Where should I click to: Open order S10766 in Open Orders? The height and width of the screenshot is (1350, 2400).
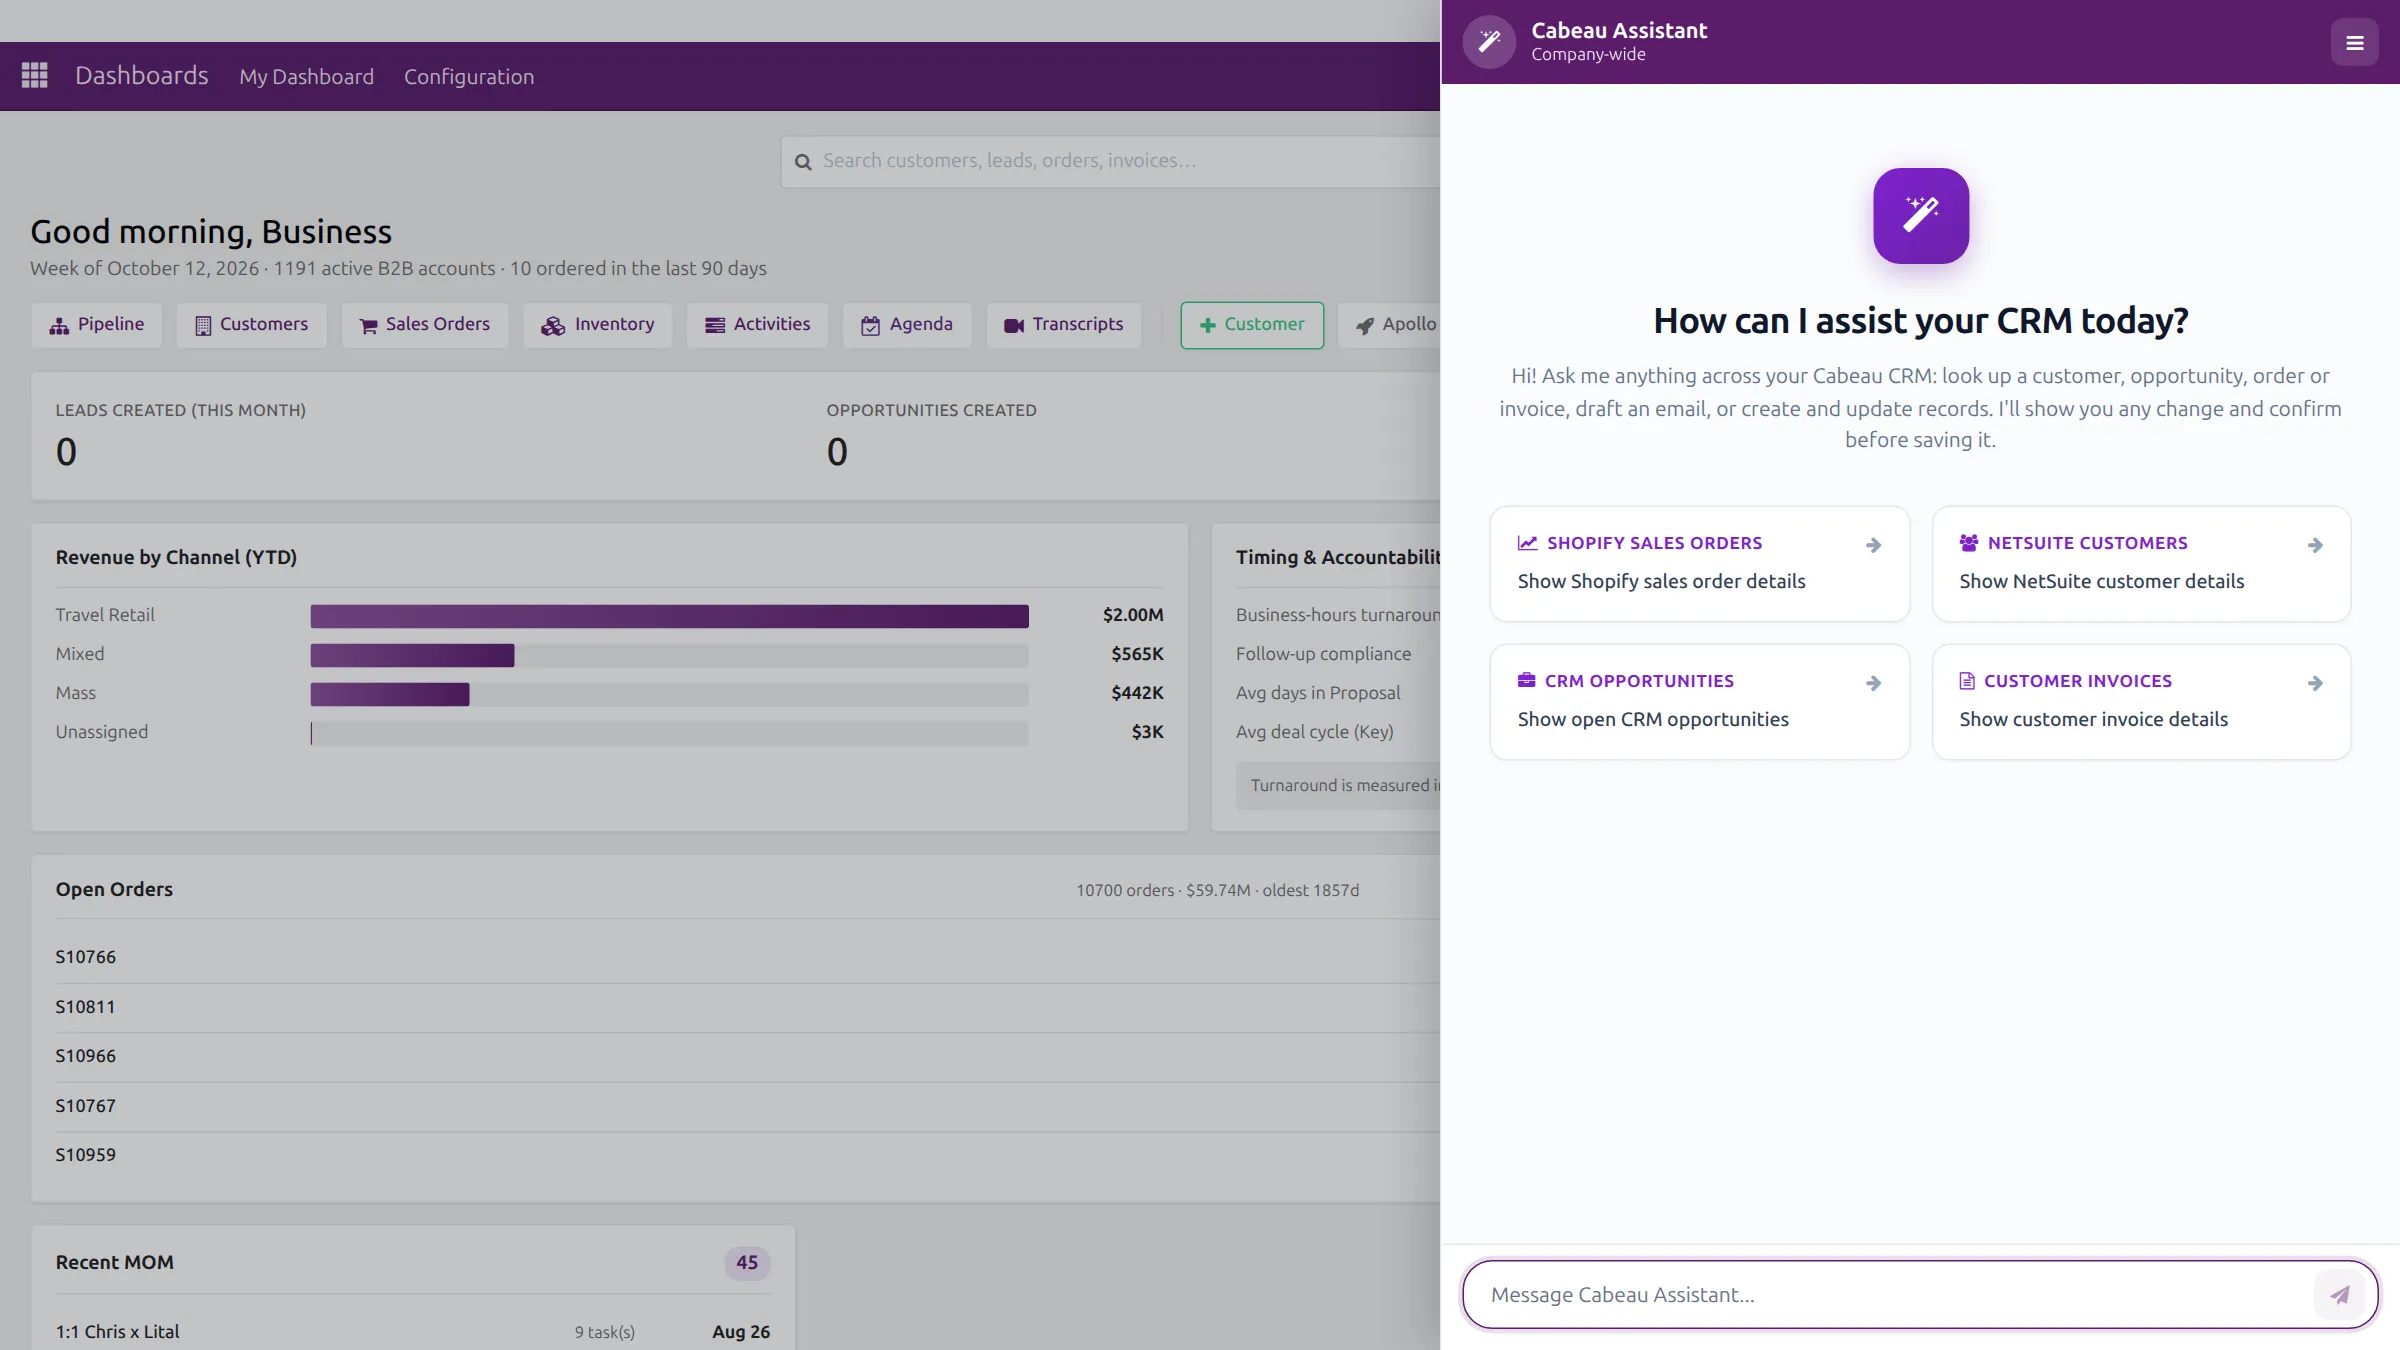pos(85,957)
